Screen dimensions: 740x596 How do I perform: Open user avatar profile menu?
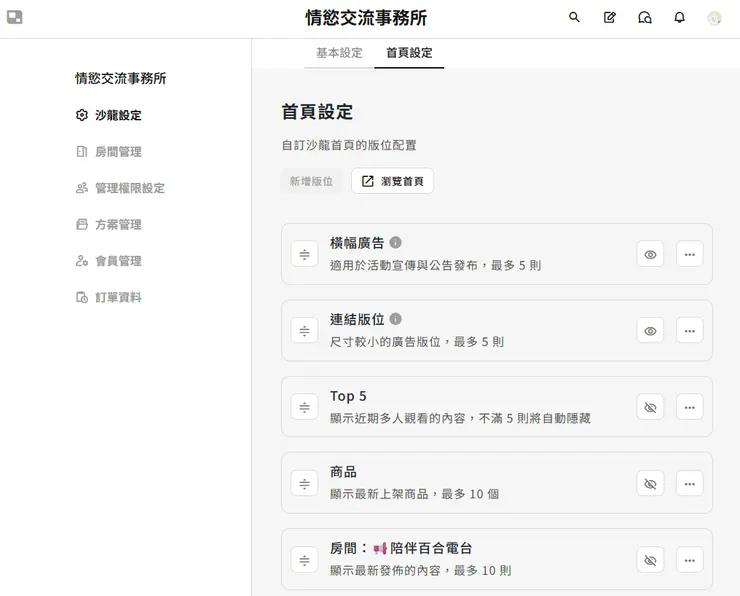714,18
